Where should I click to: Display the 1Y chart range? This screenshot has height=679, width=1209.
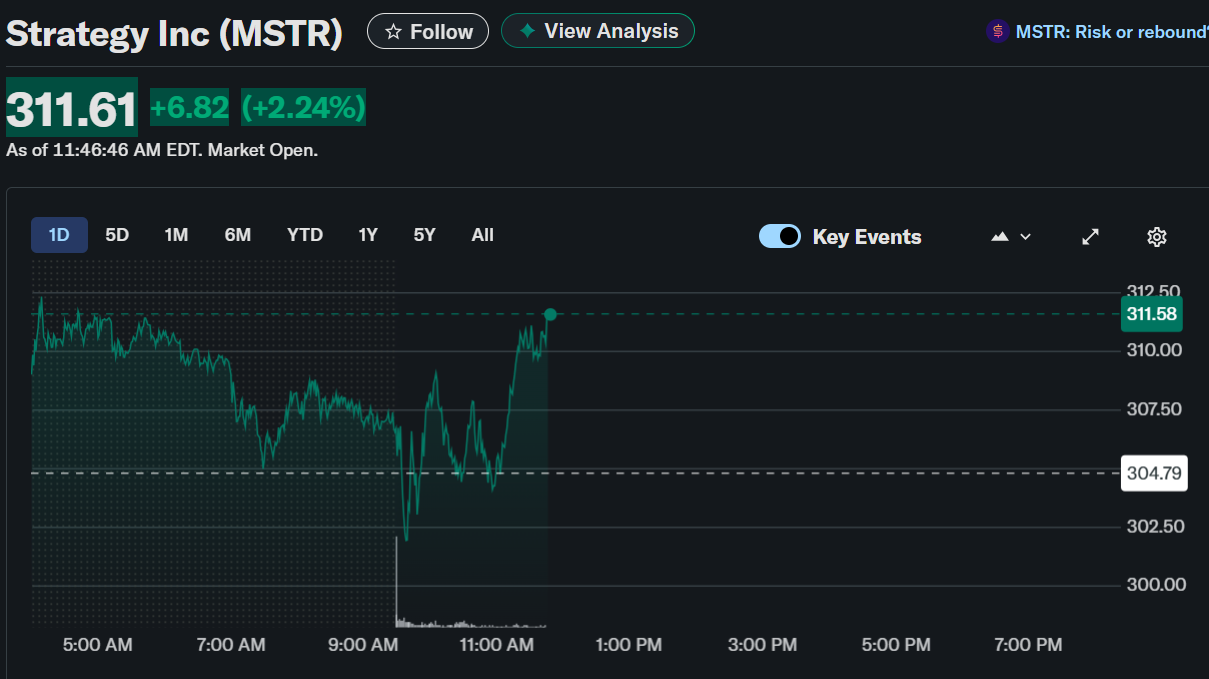click(368, 235)
